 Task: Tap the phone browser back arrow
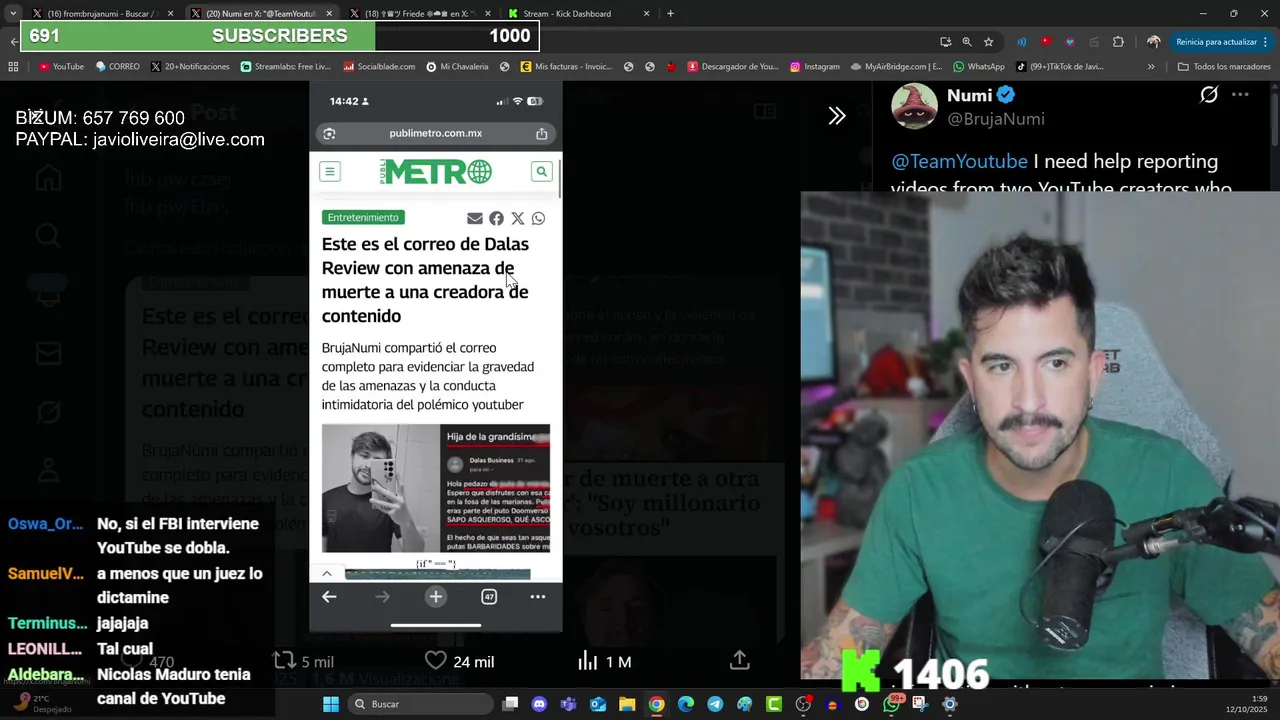click(329, 597)
